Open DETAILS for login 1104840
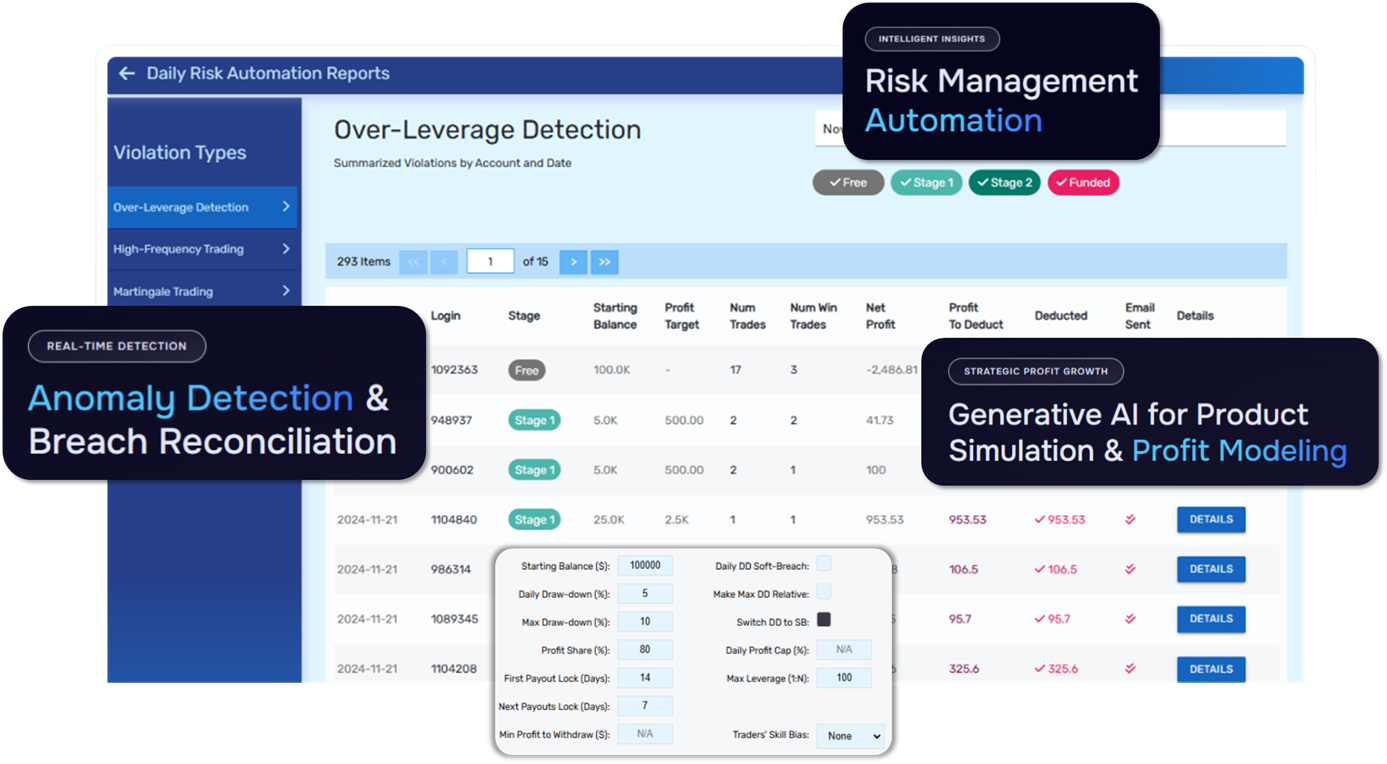 [1210, 520]
